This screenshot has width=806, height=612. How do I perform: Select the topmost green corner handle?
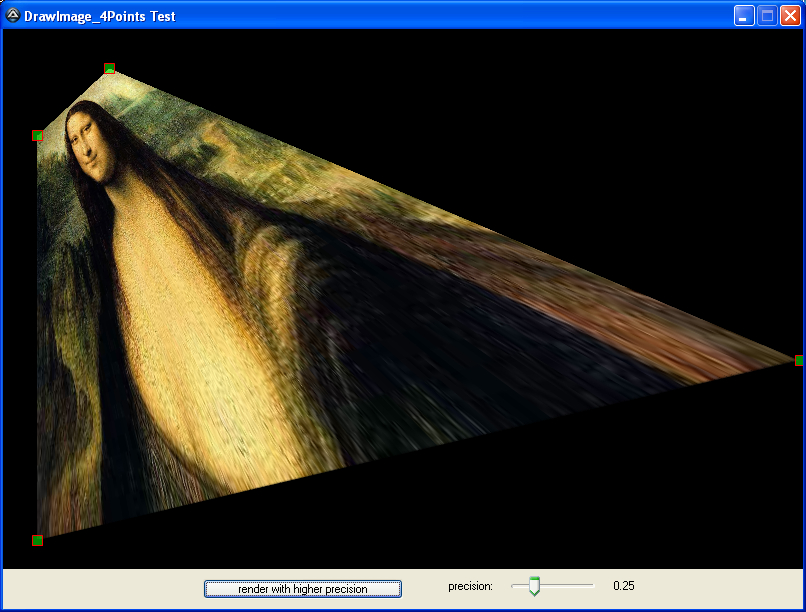(109, 69)
